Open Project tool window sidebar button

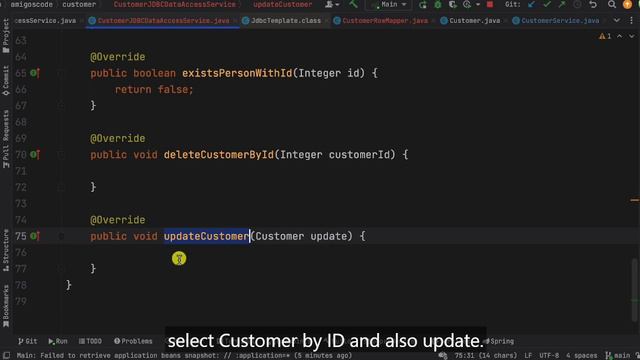6,36
